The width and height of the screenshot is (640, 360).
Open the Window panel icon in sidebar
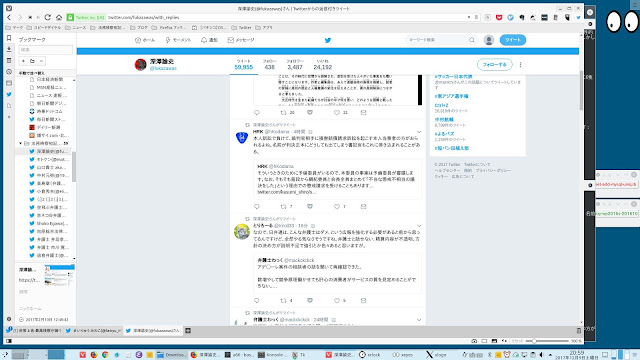click(x=9, y=83)
